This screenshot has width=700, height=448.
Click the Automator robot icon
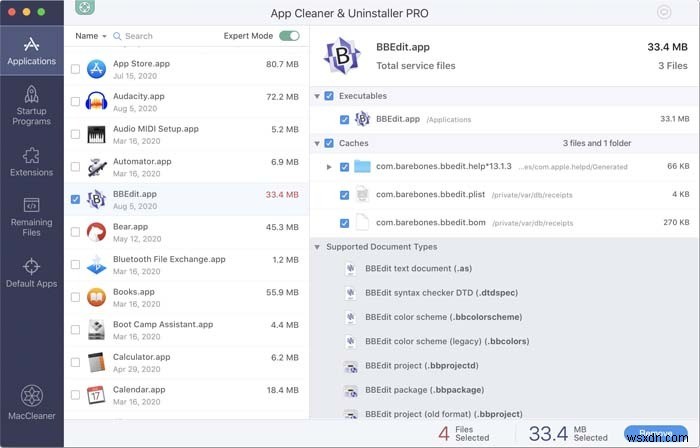96,167
